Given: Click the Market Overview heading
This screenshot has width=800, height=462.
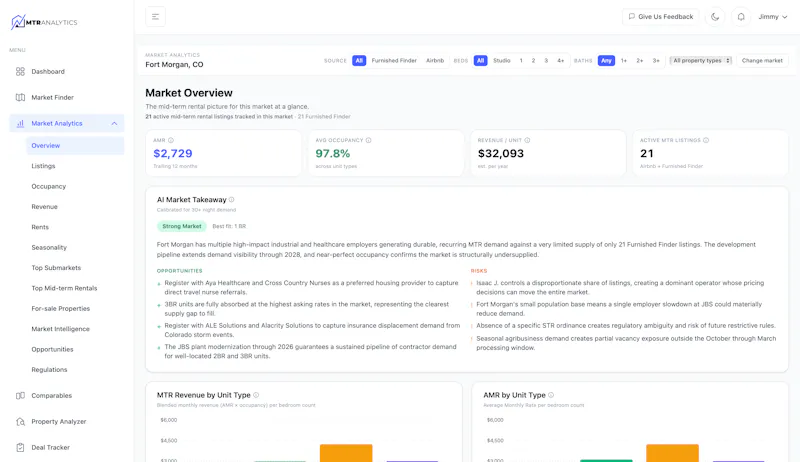Looking at the screenshot, I should point(189,93).
